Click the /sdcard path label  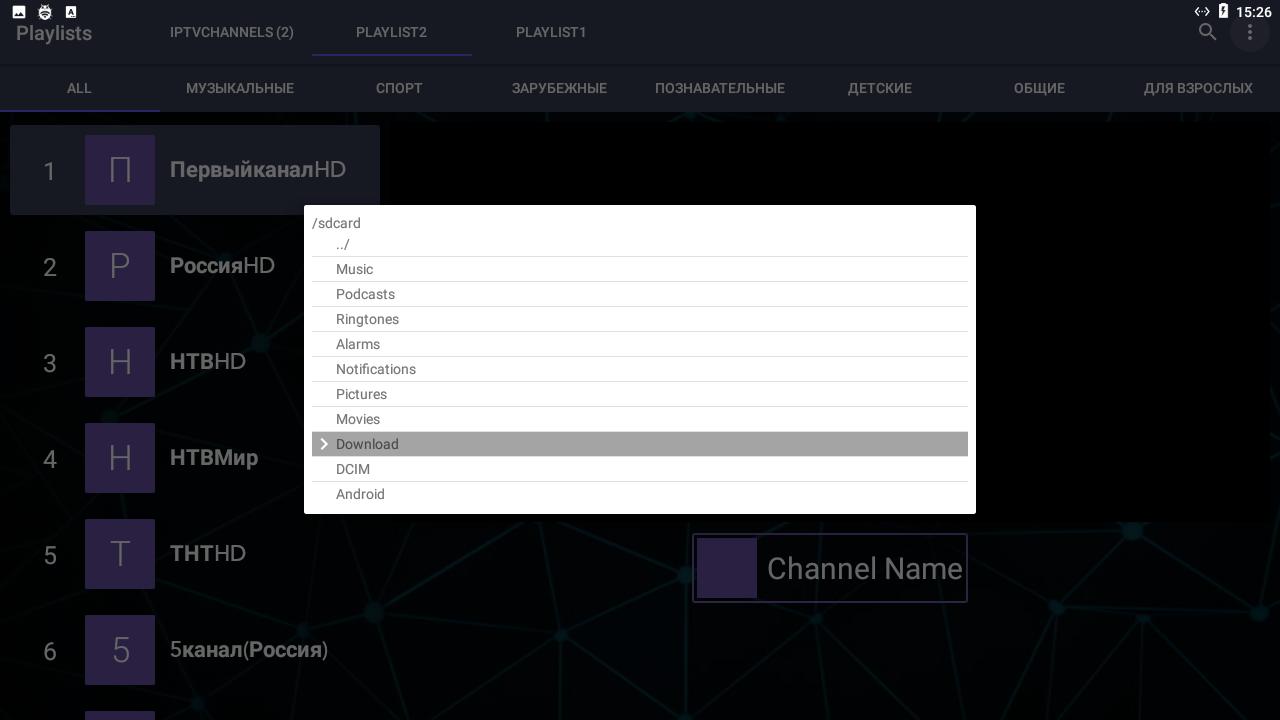(x=336, y=223)
